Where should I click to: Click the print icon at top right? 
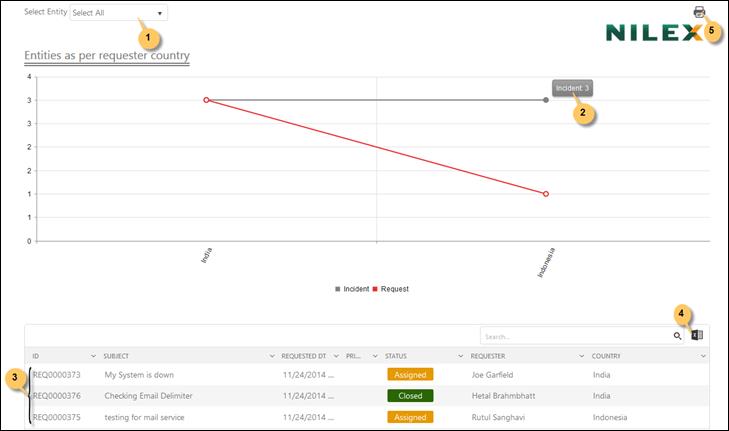(699, 12)
